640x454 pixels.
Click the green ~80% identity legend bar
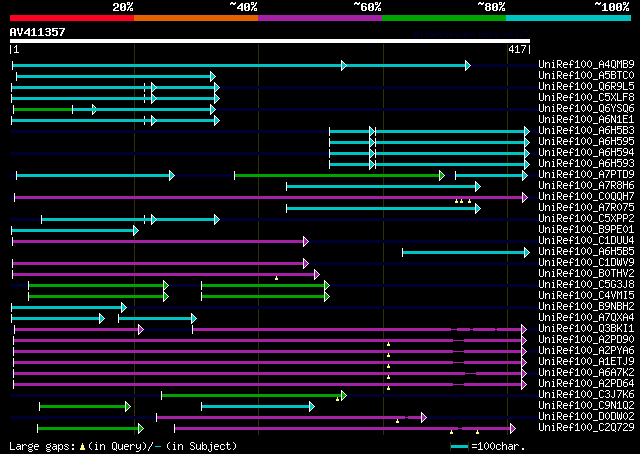444,18
